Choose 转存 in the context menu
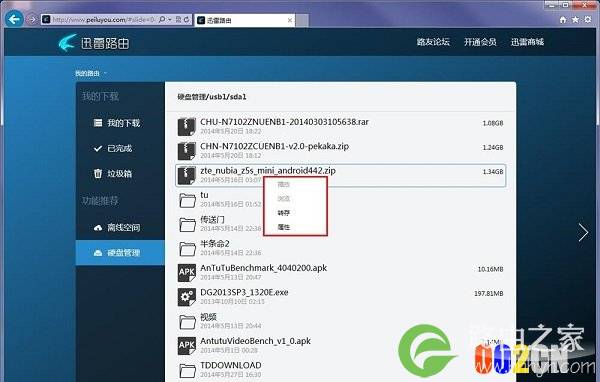This screenshot has width=600, height=382. coord(284,213)
